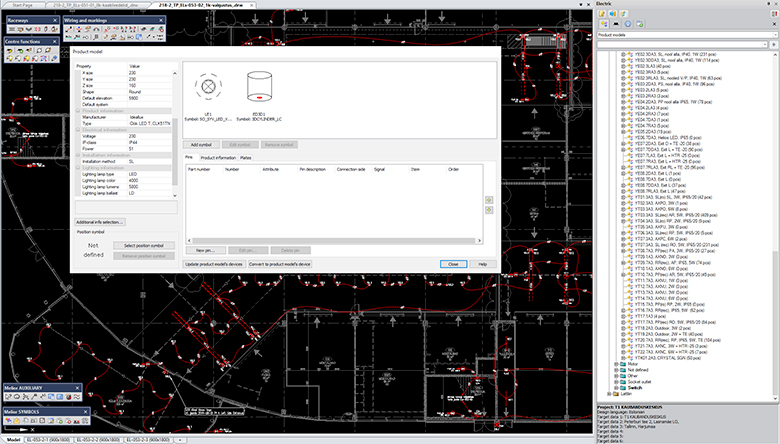Click the LE1 lamp symbol thumbnail
Image resolution: width=780 pixels, height=444 pixels.
pyautogui.click(x=209, y=87)
